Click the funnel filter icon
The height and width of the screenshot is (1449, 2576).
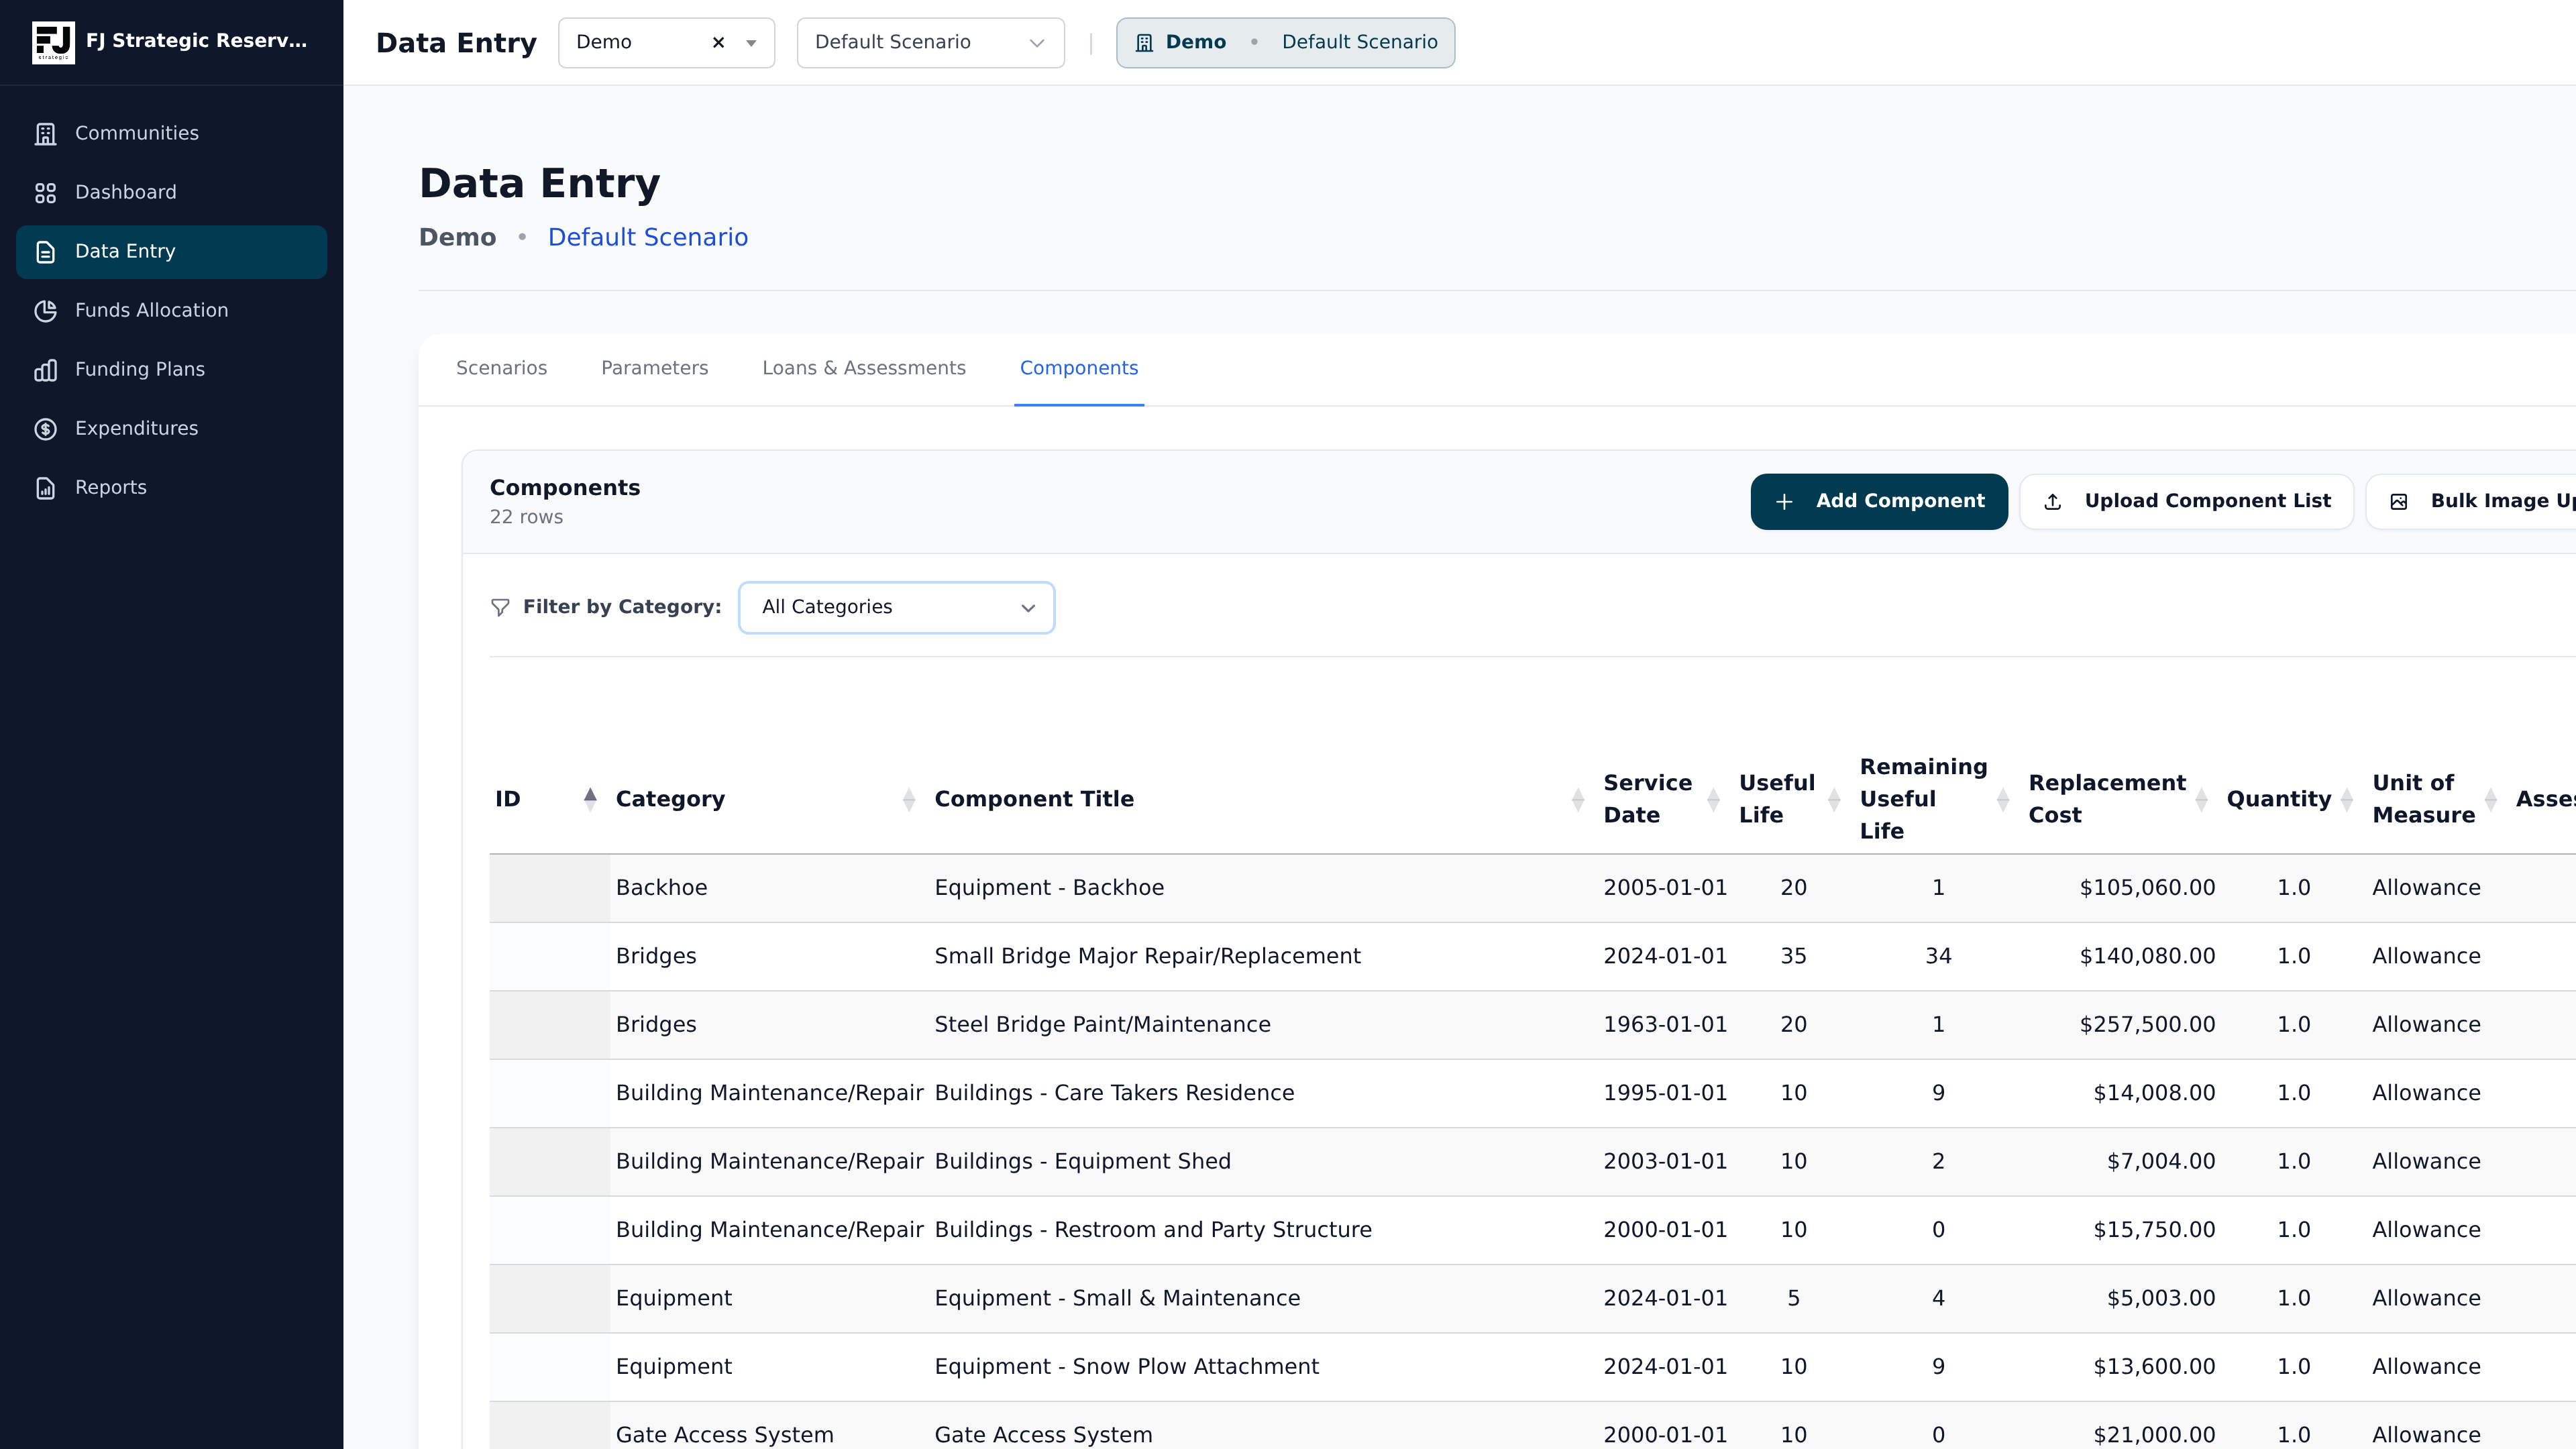pyautogui.click(x=501, y=607)
